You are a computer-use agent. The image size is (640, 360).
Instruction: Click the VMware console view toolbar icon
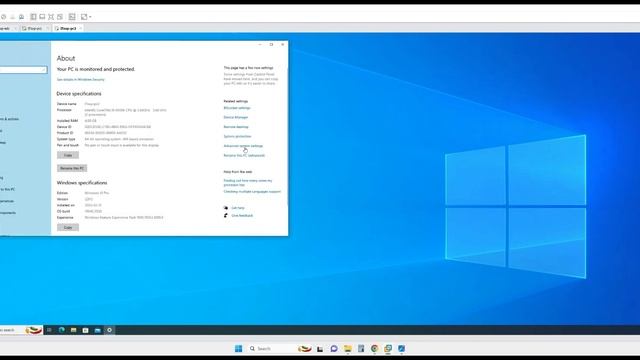(x=72, y=17)
